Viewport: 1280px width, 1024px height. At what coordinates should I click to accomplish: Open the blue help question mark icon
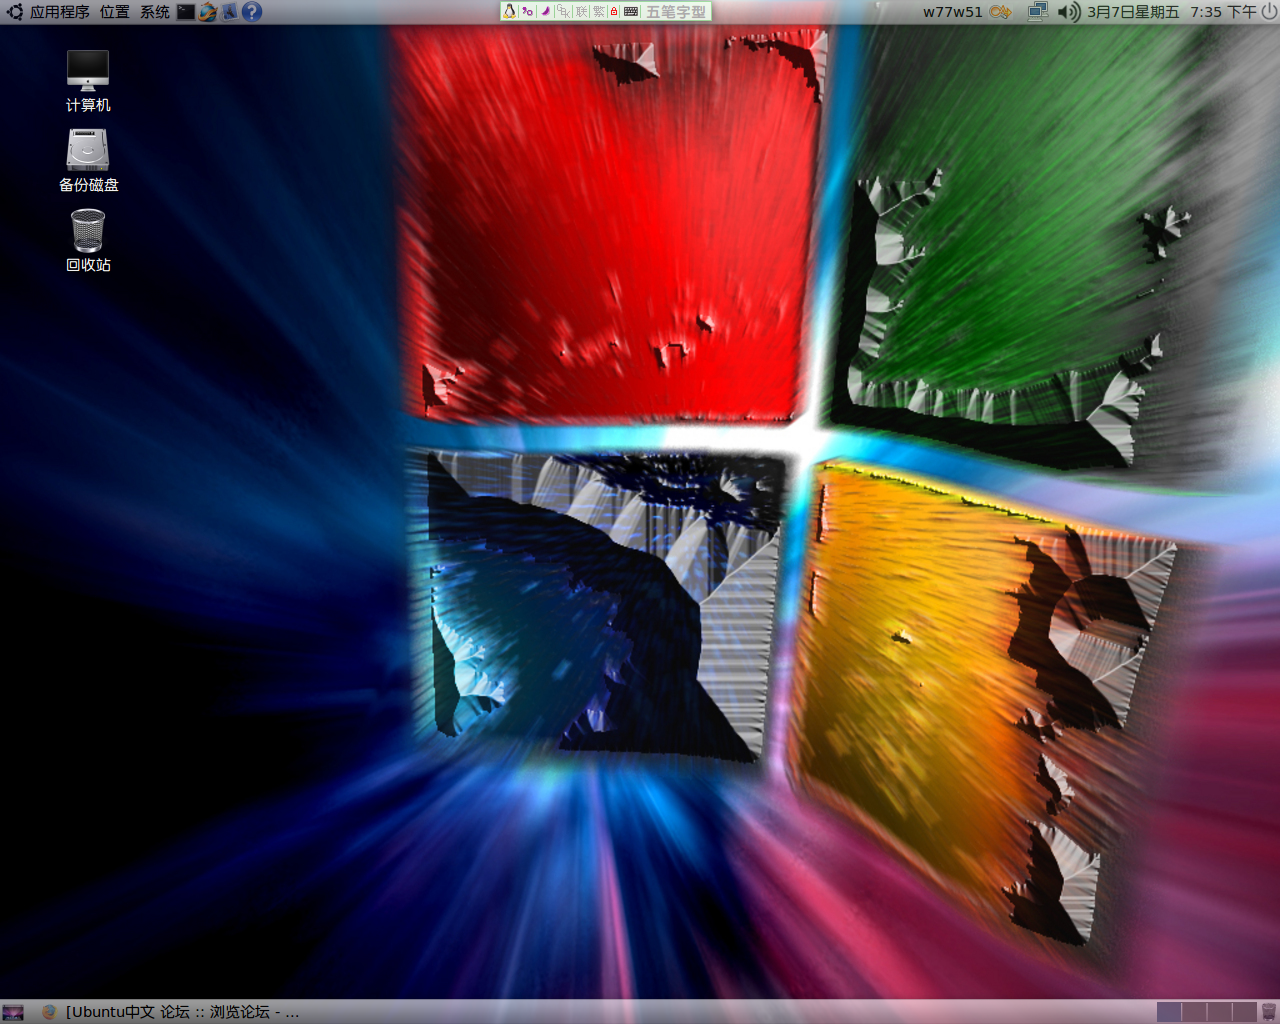pyautogui.click(x=252, y=12)
